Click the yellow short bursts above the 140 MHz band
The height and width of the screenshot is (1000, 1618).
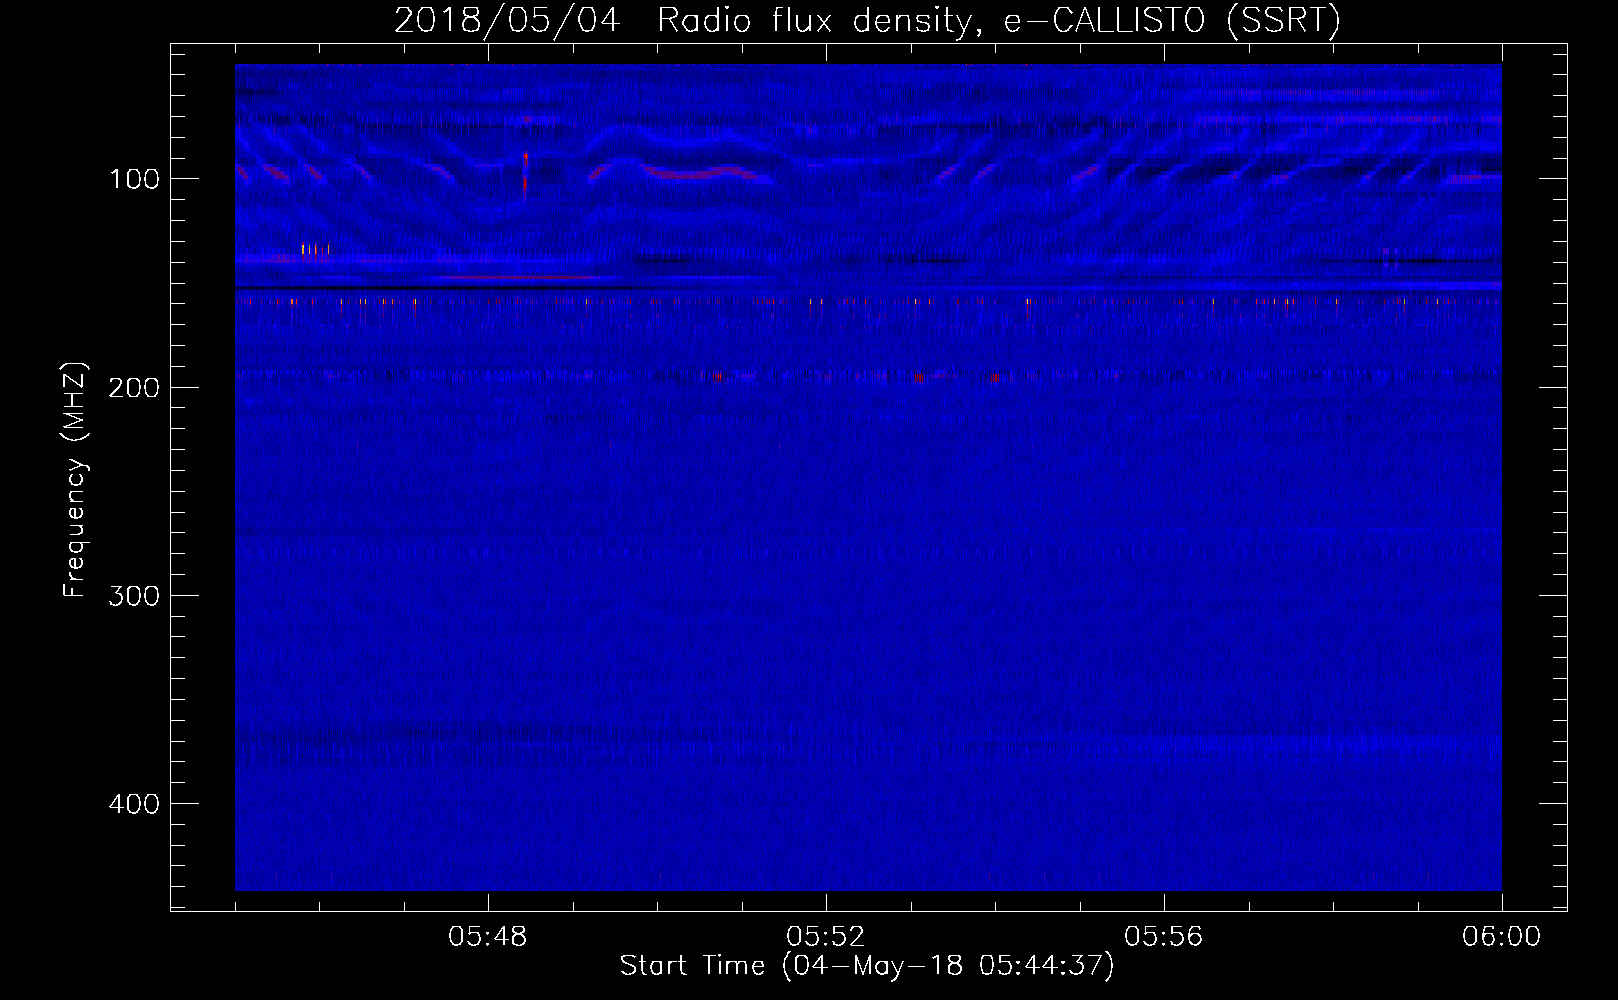coord(315,249)
